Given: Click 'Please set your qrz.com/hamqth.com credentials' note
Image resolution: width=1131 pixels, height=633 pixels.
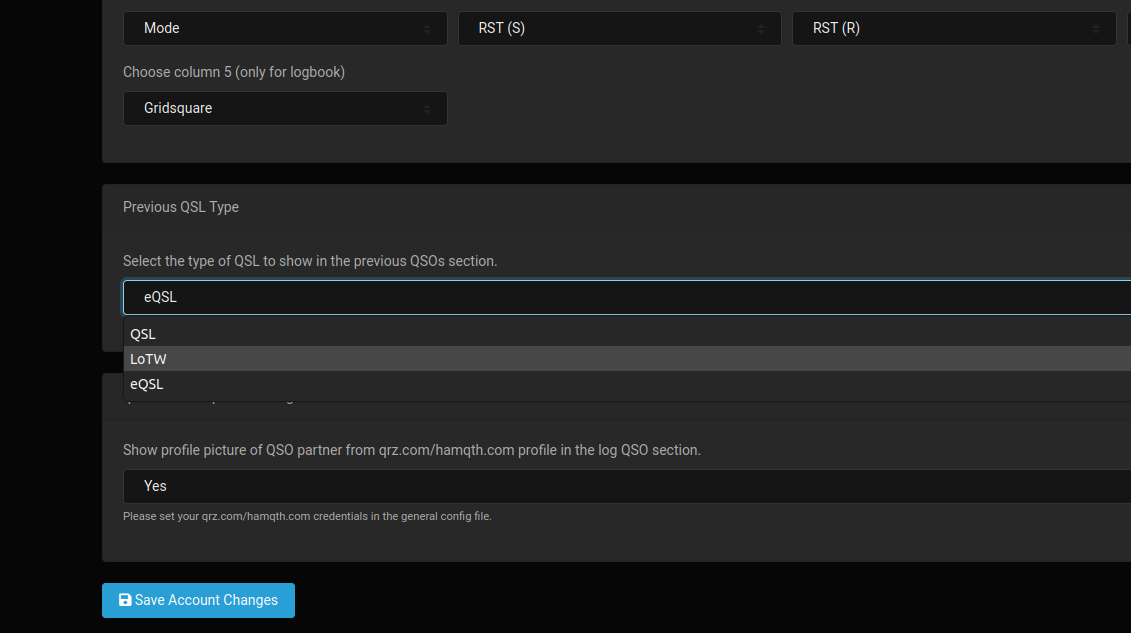Looking at the screenshot, I should (307, 516).
